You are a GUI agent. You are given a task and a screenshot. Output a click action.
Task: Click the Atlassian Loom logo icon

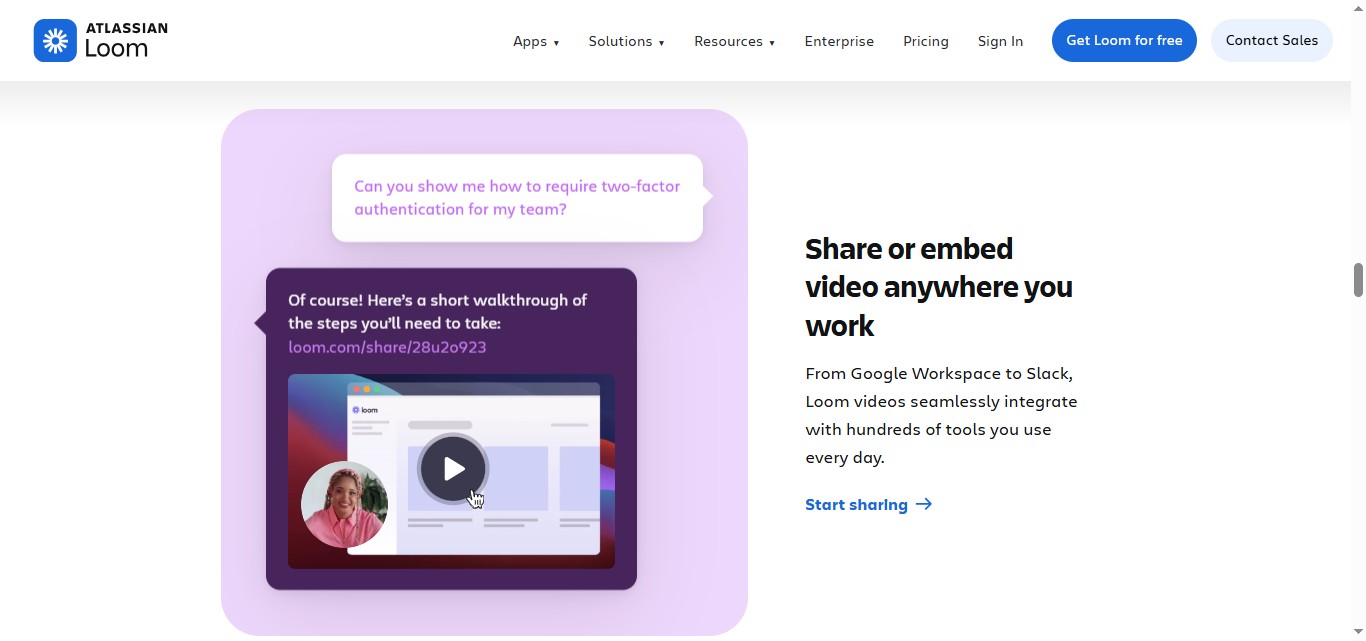tap(55, 40)
